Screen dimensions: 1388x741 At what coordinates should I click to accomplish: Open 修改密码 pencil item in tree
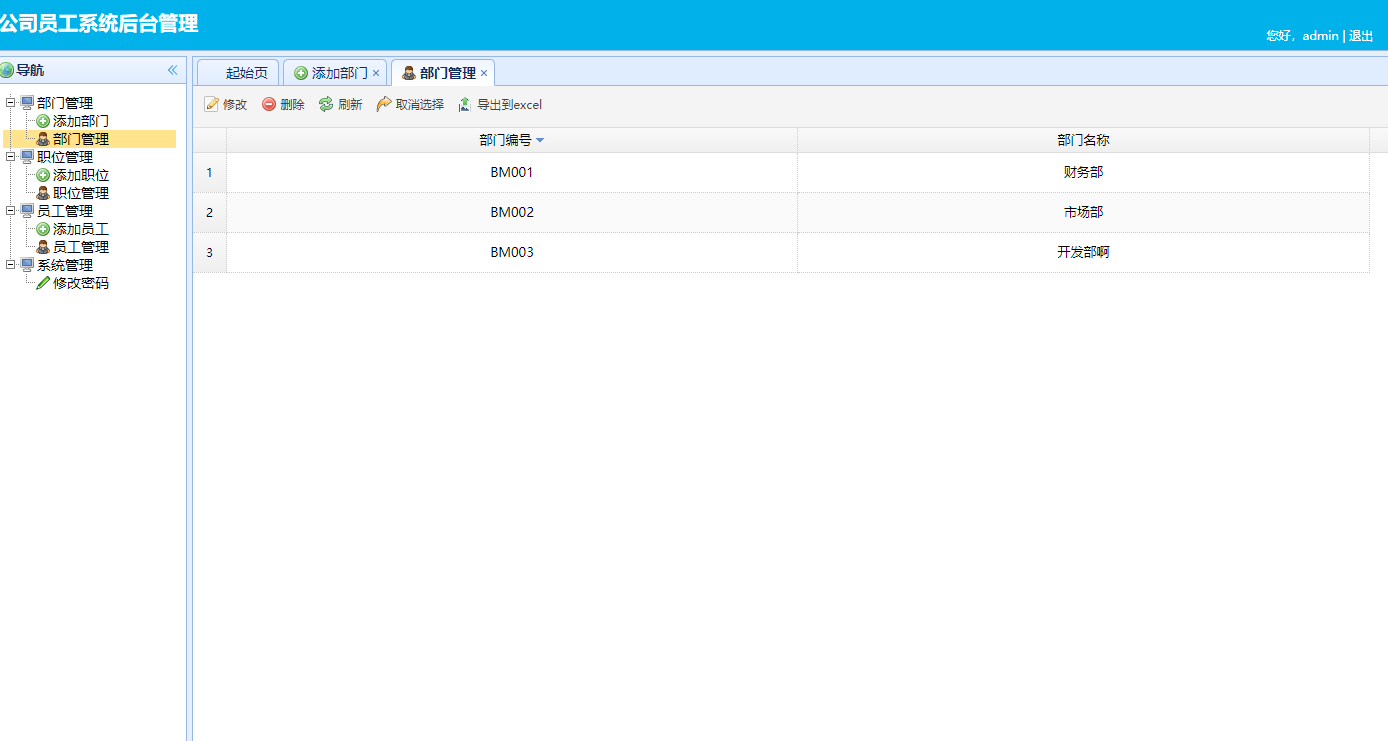coord(80,283)
